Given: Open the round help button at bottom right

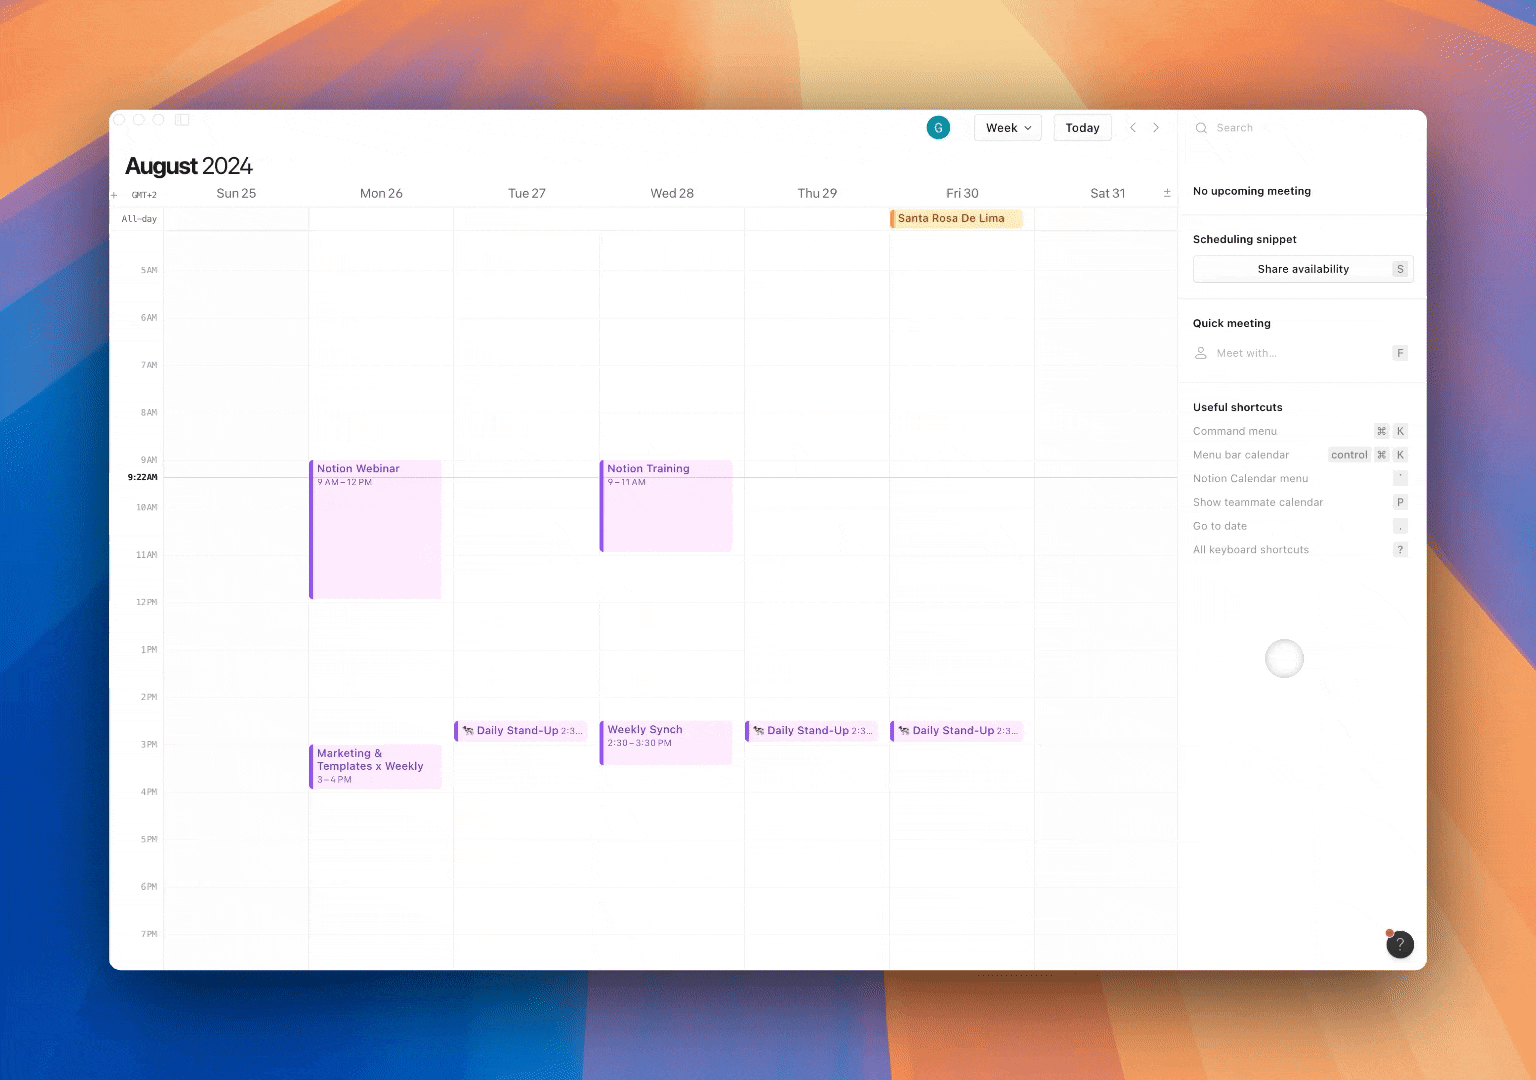Looking at the screenshot, I should click(x=1400, y=944).
